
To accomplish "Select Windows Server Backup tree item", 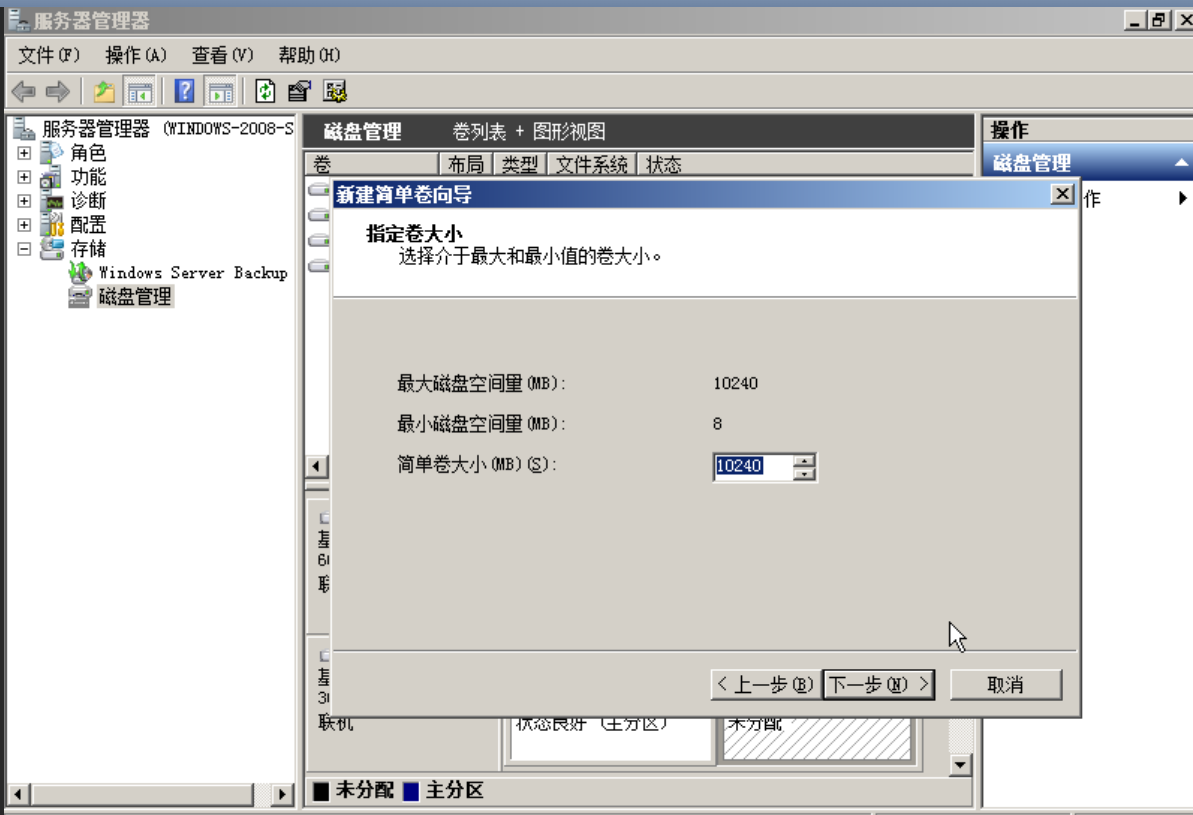I will click(x=193, y=272).
